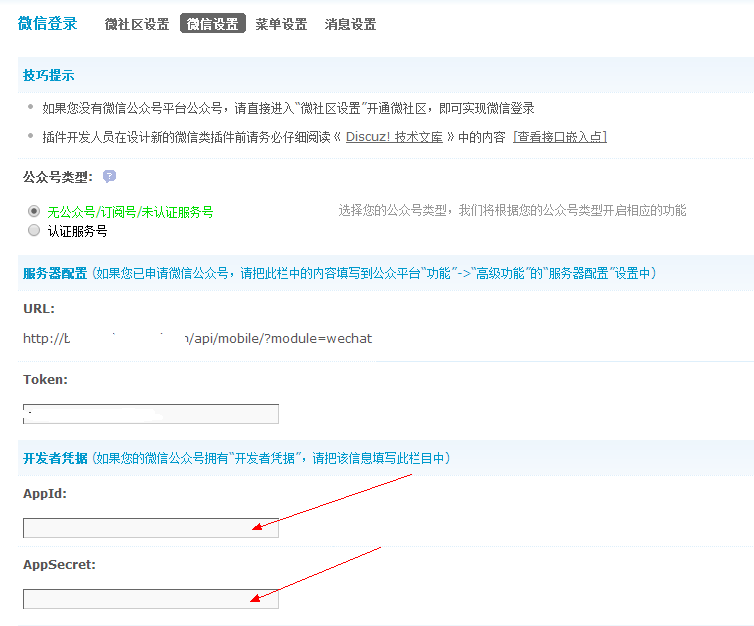Image resolution: width=754 pixels, height=626 pixels.
Task: Click the 技巧提示 section header
Action: click(x=49, y=75)
